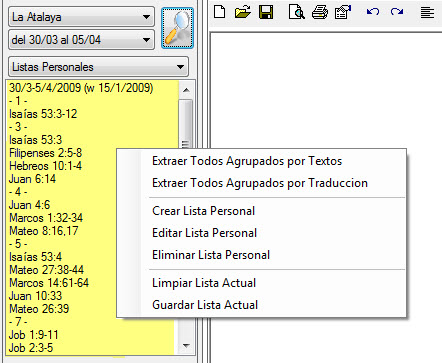This screenshot has height=363, width=442.
Task: Select Editar Lista Personal menu entry
Action: [x=204, y=233]
